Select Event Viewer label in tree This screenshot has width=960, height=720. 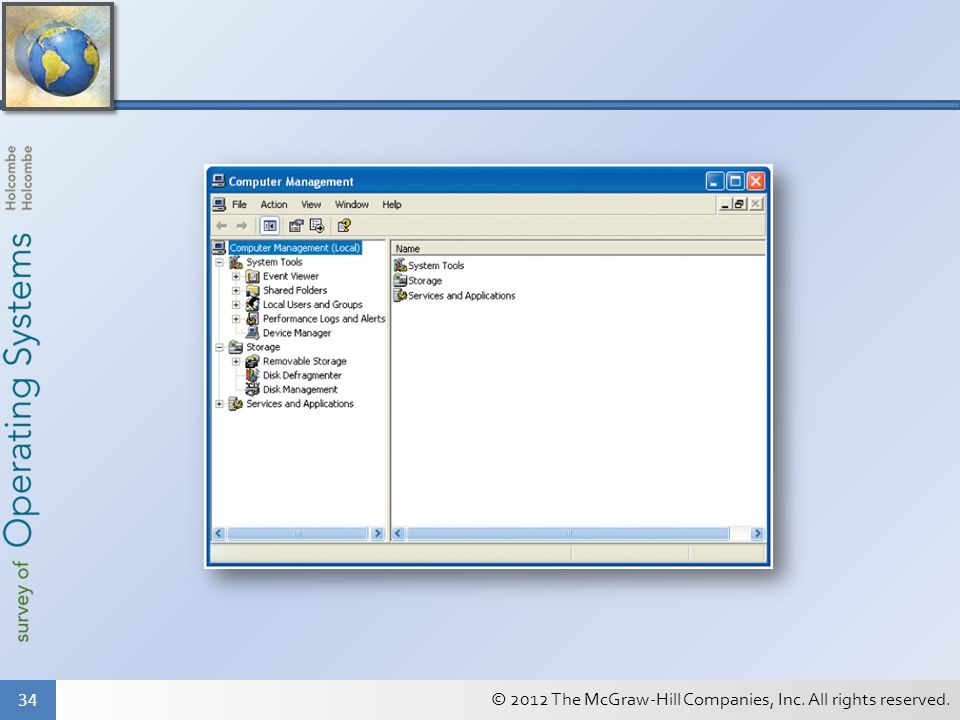coord(291,277)
